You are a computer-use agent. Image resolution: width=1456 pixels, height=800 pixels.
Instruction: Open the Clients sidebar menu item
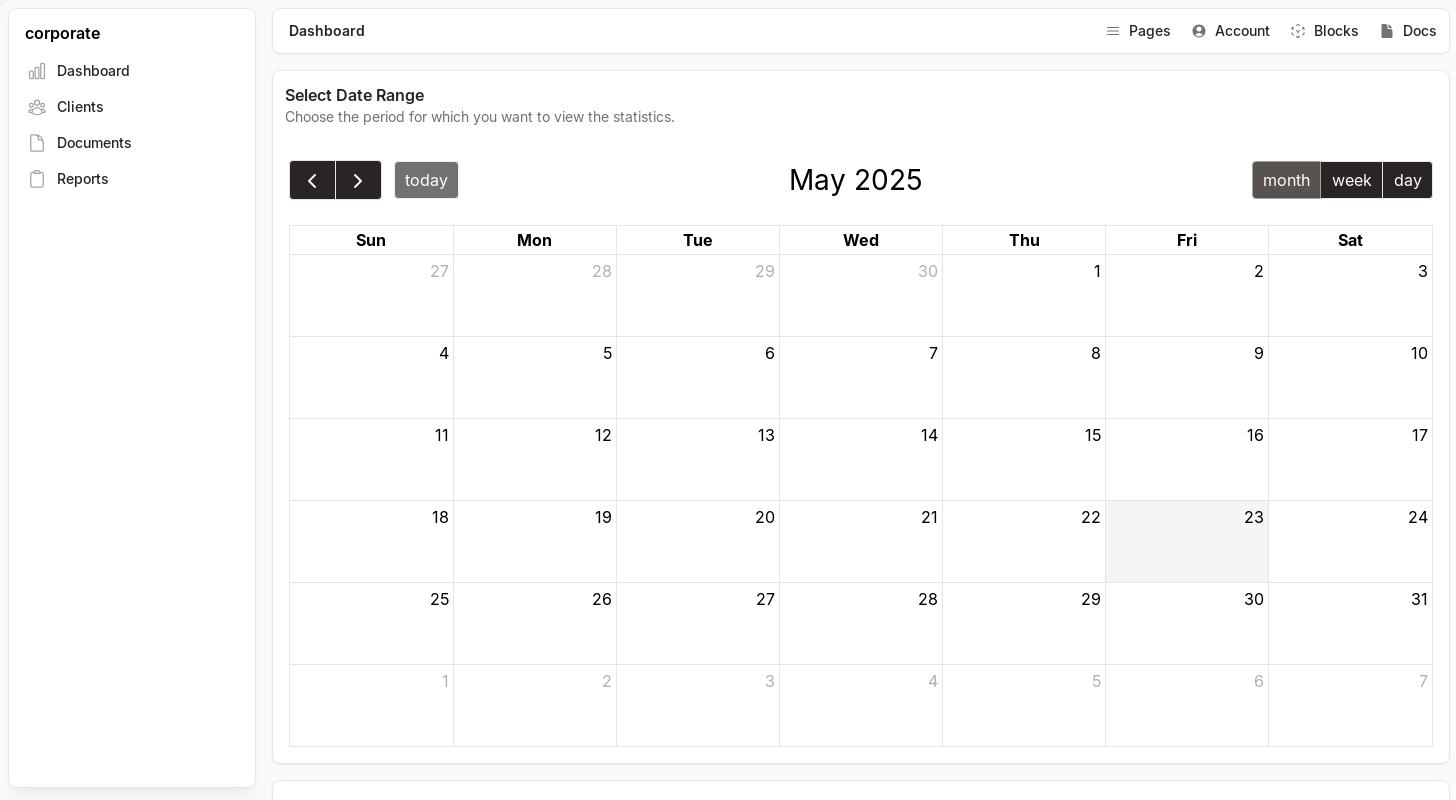[80, 107]
